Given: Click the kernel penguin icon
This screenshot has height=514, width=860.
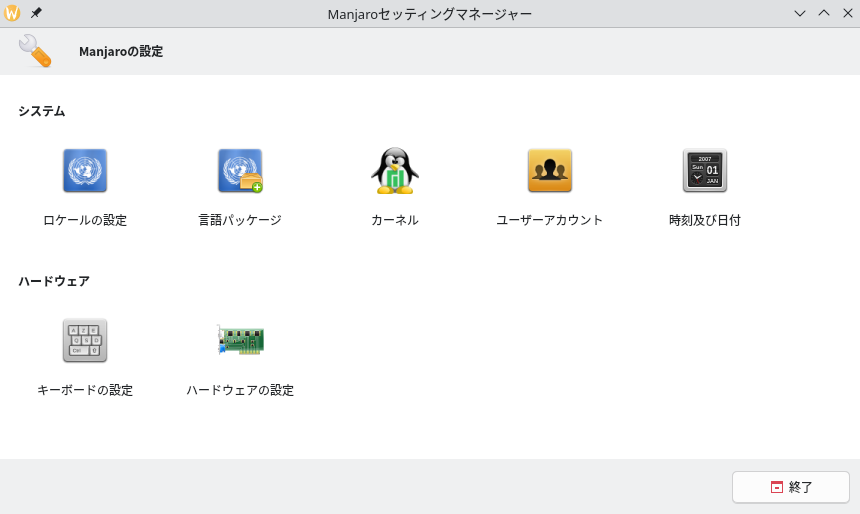Looking at the screenshot, I should (395, 171).
